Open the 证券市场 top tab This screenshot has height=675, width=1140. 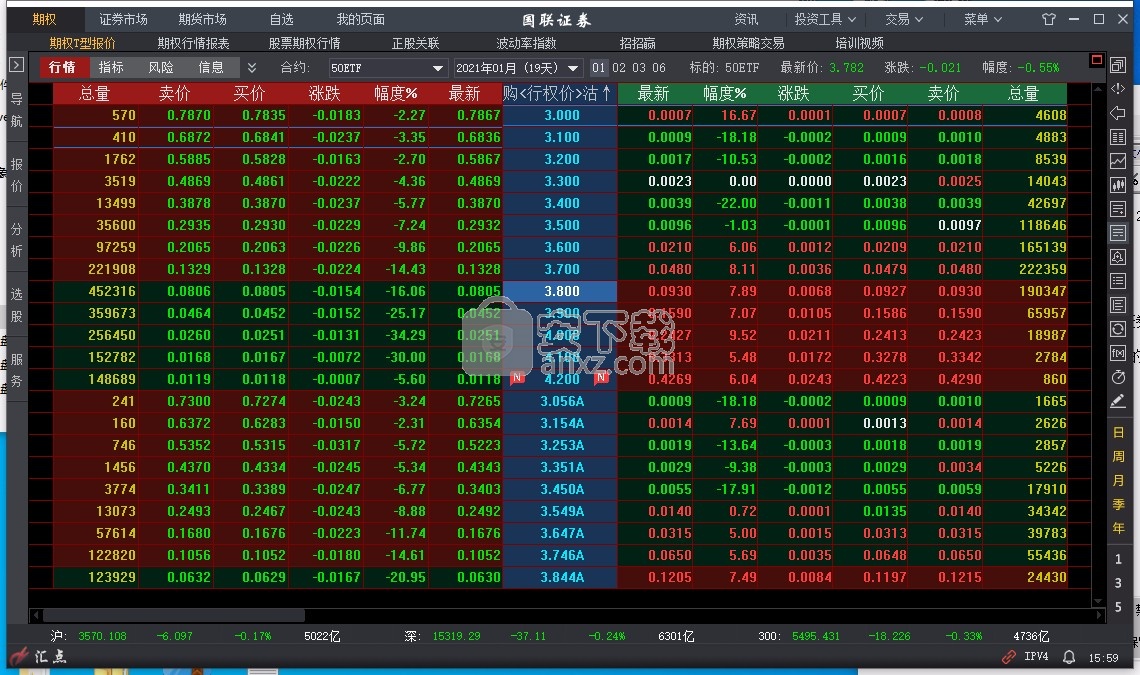click(x=123, y=19)
